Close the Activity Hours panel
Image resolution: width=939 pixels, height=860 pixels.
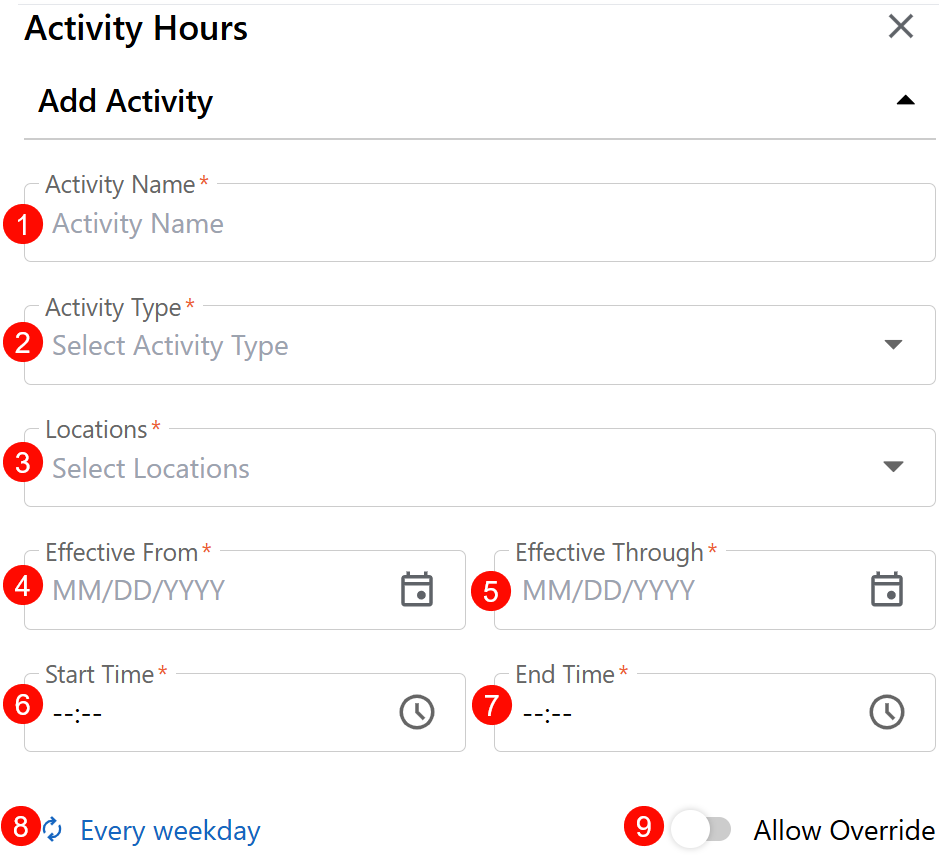[x=900, y=27]
